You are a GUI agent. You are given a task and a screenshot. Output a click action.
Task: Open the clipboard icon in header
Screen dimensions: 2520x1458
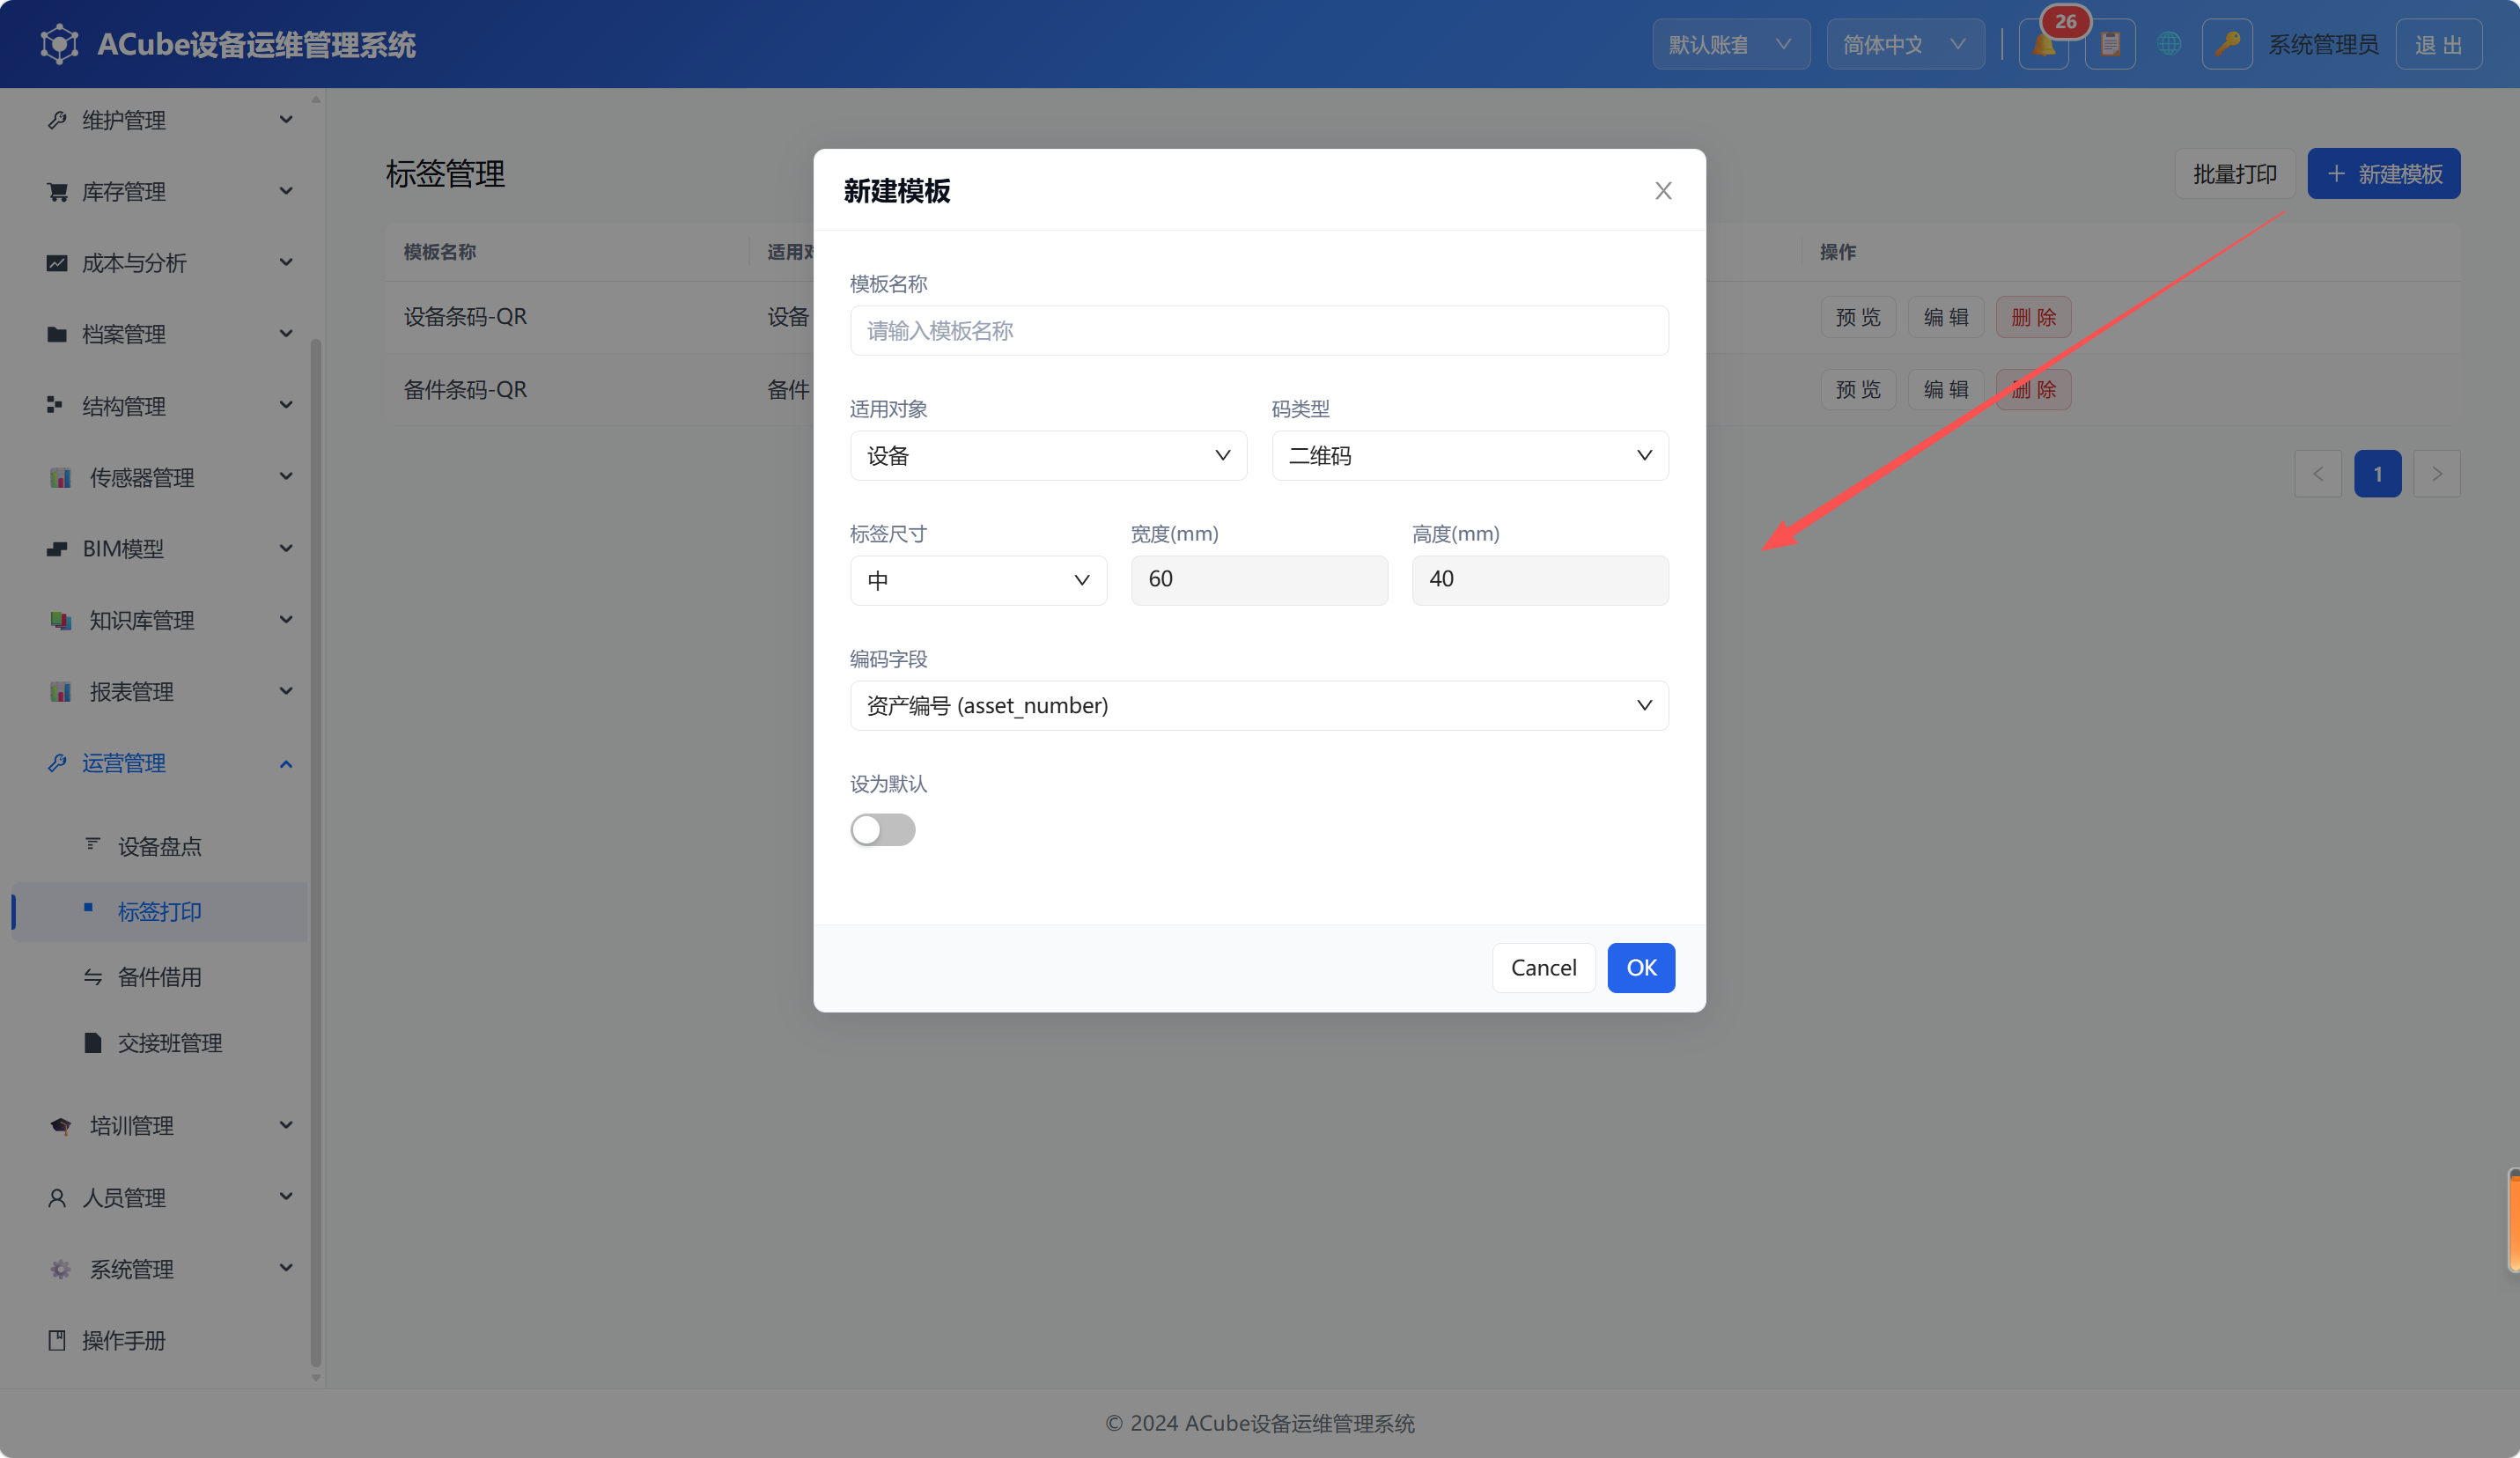click(x=2110, y=45)
